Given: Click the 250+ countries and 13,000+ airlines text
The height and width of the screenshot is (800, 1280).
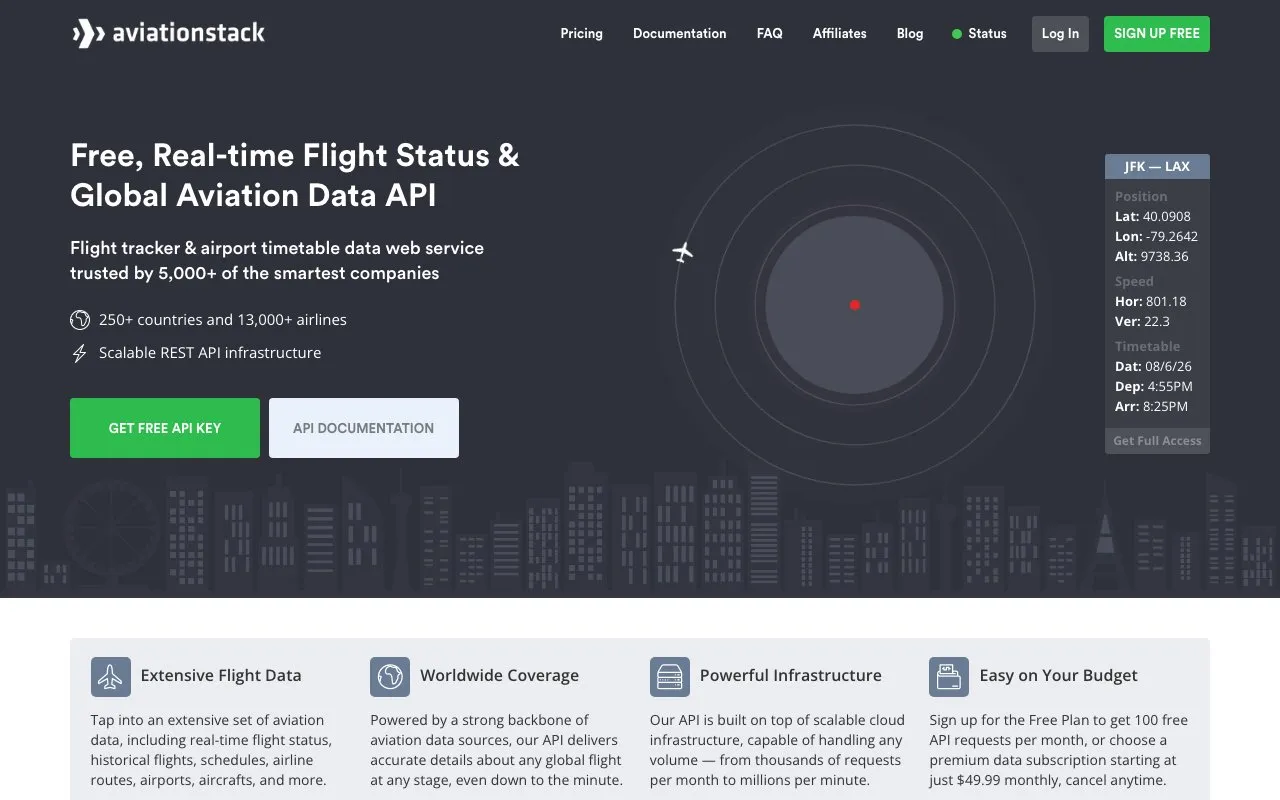Looking at the screenshot, I should 223,320.
